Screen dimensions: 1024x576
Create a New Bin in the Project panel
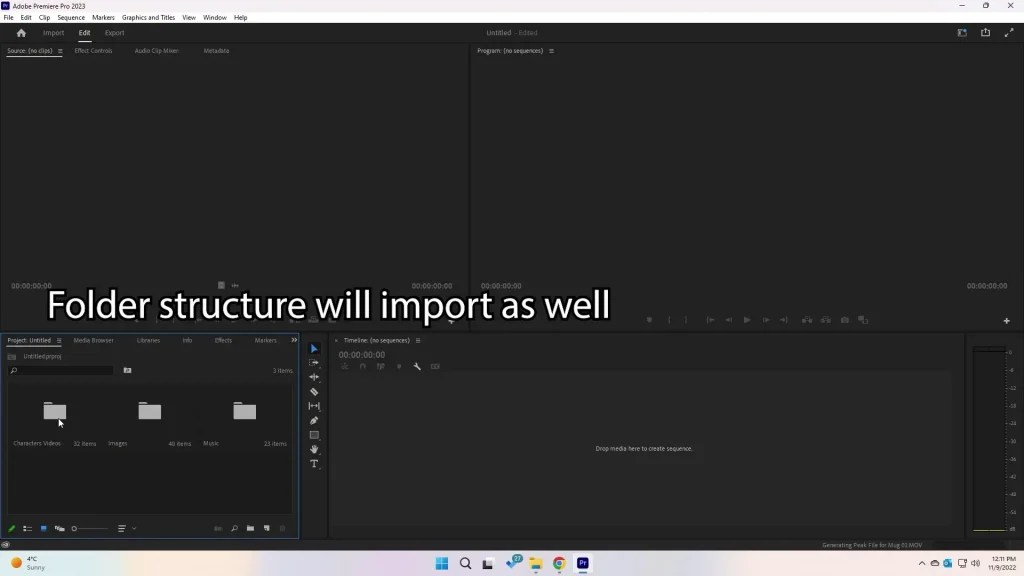click(250, 529)
